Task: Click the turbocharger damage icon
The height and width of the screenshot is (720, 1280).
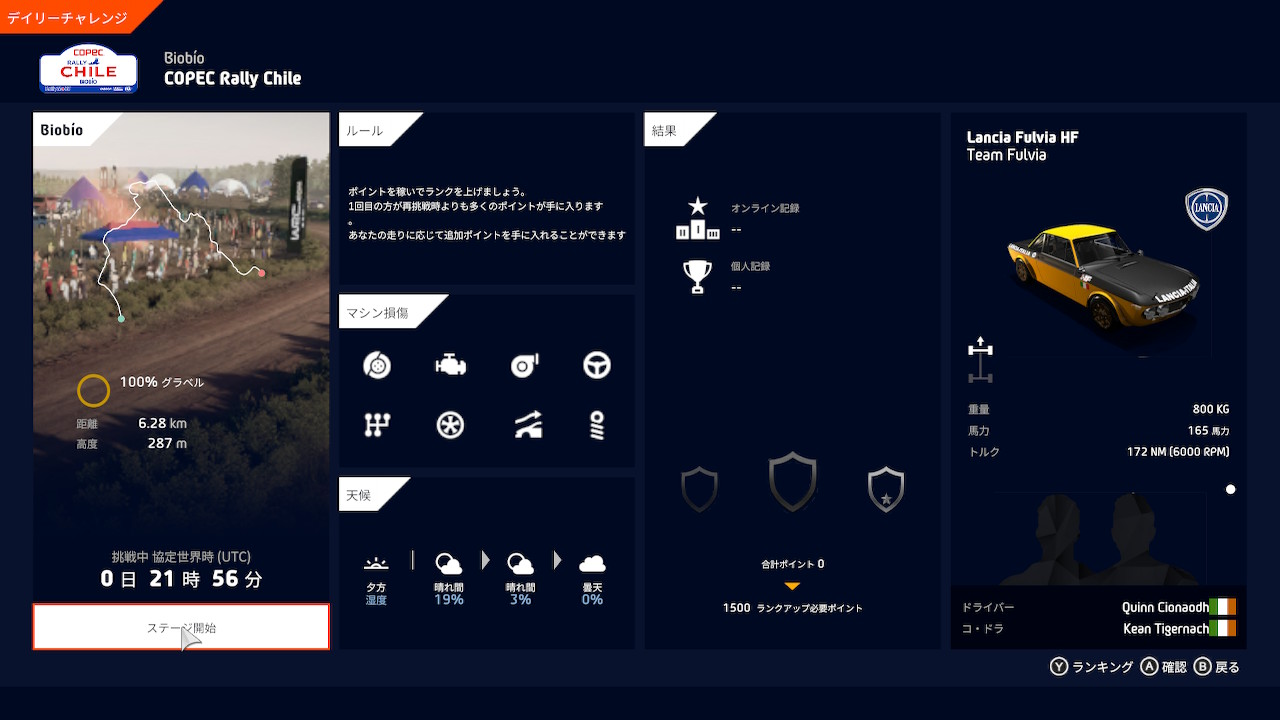Action: click(x=524, y=366)
